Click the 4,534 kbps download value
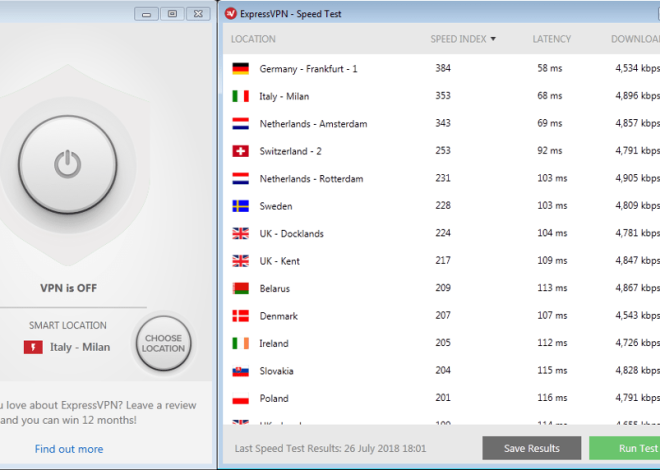660x470 pixels. pyautogui.click(x=637, y=68)
